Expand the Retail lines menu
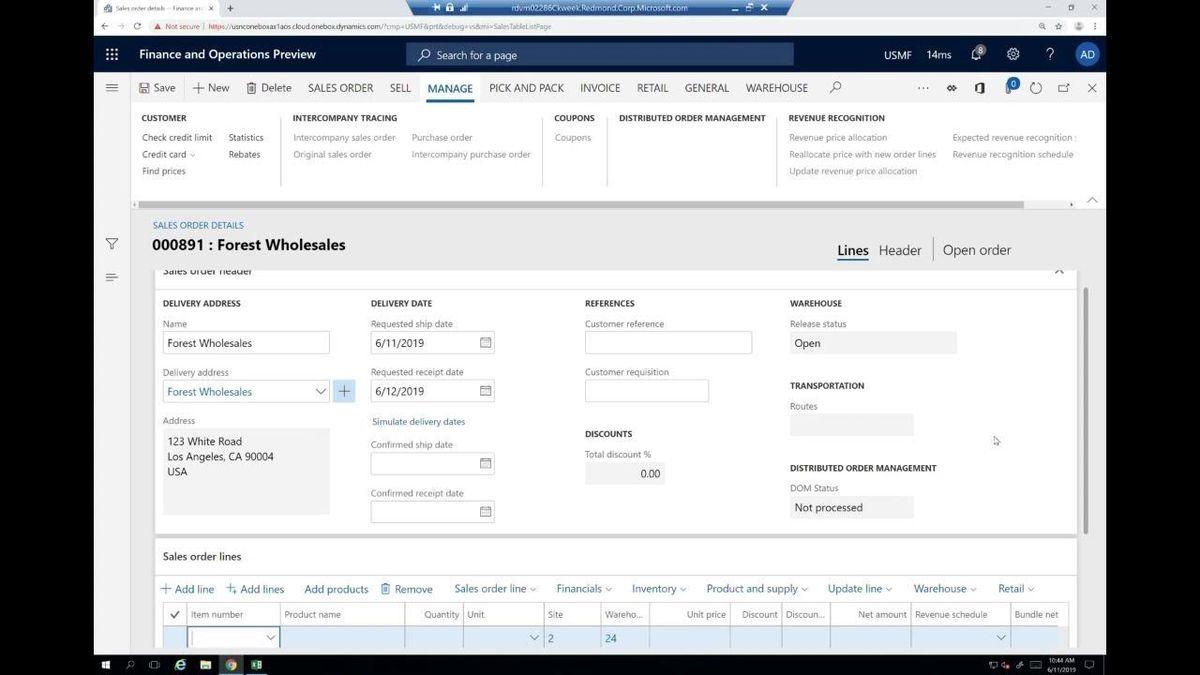Viewport: 1200px width, 675px height. pyautogui.click(x=1016, y=589)
